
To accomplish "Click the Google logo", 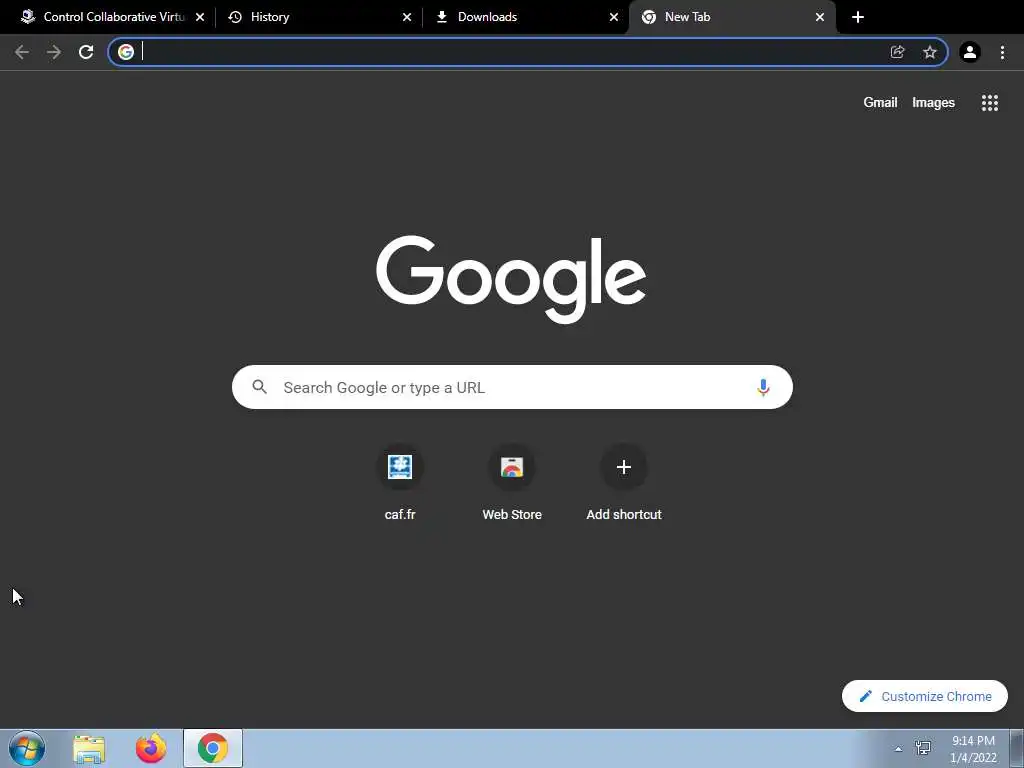I will 511,280.
